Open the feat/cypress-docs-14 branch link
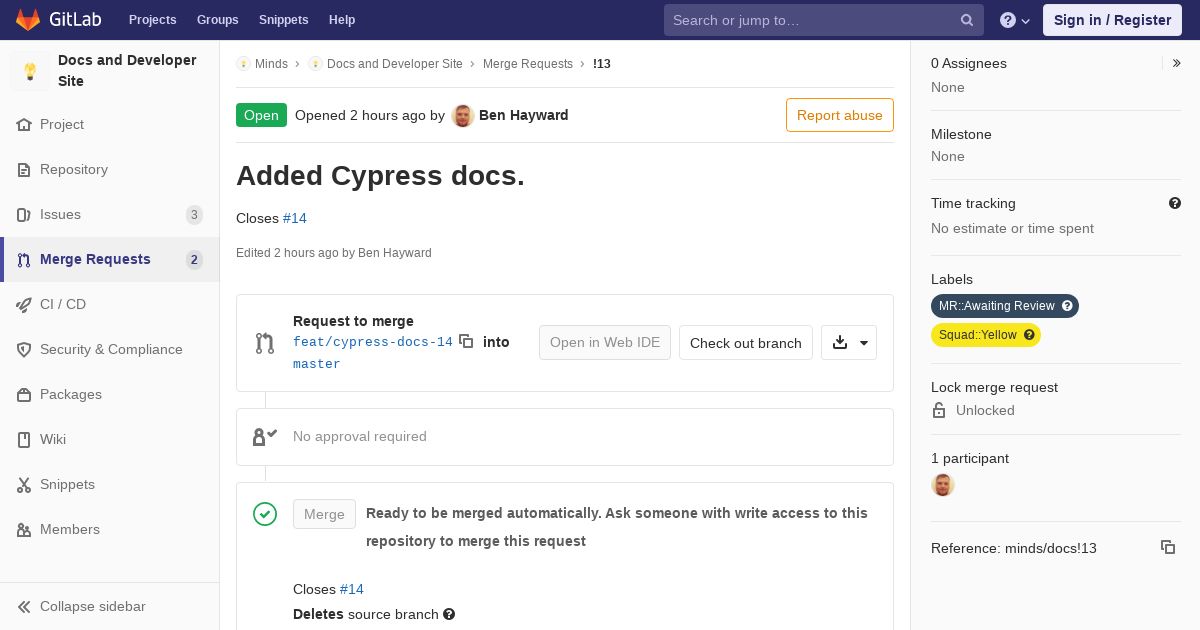The width and height of the screenshot is (1200, 630). tap(373, 342)
